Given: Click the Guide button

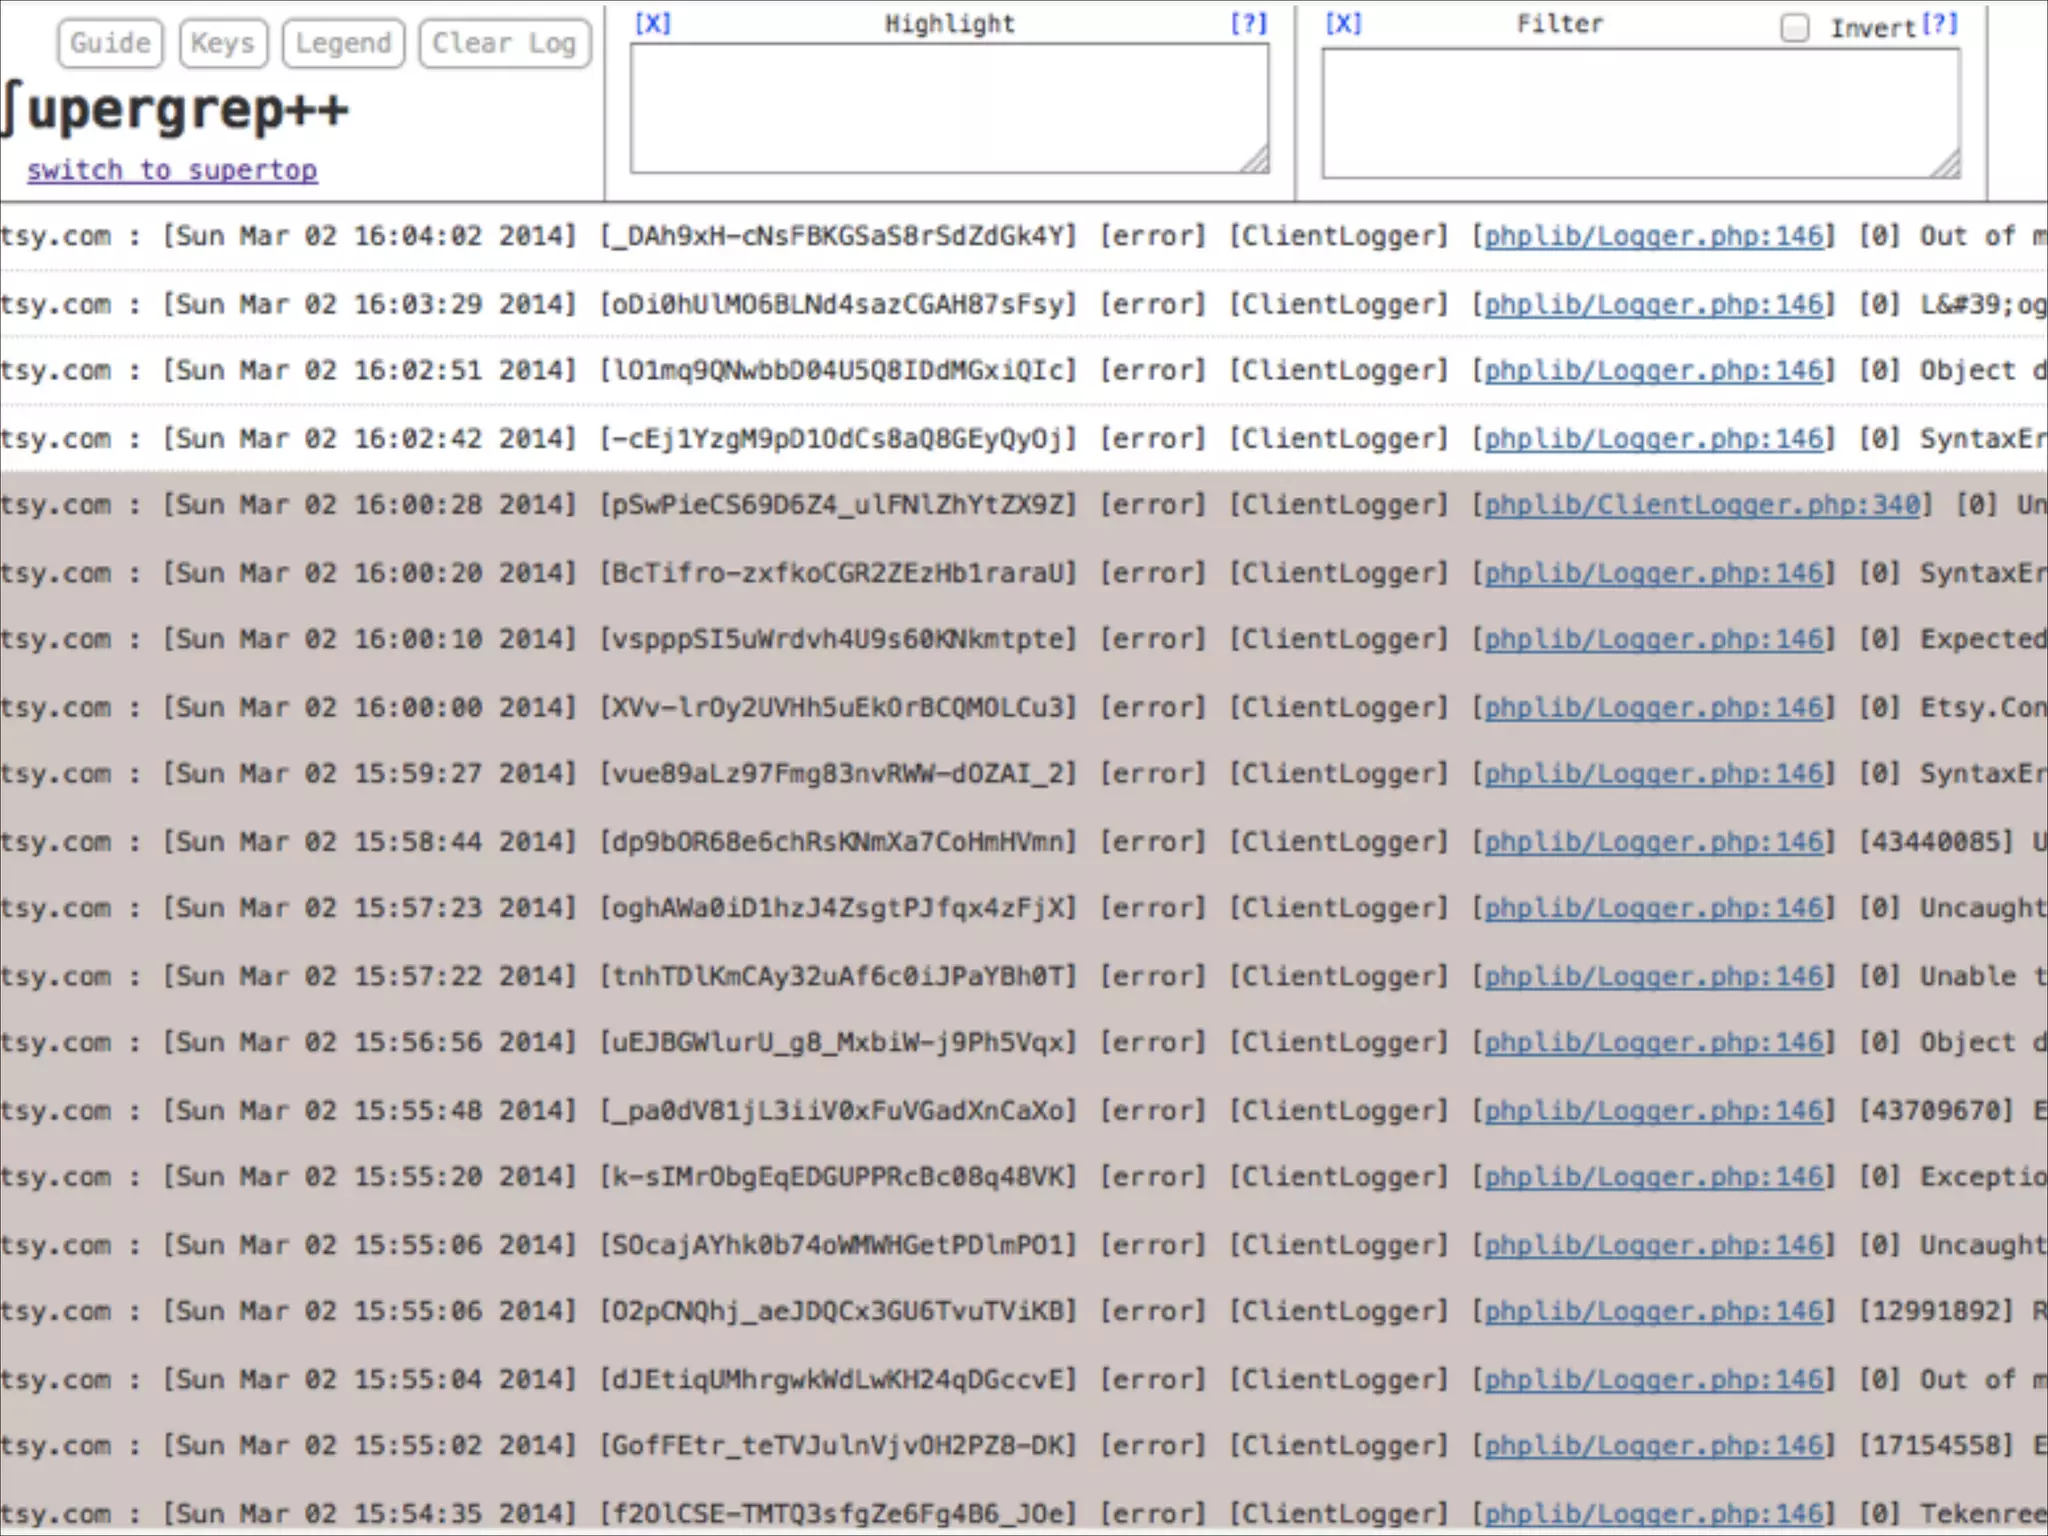Looking at the screenshot, I should pyautogui.click(x=110, y=44).
